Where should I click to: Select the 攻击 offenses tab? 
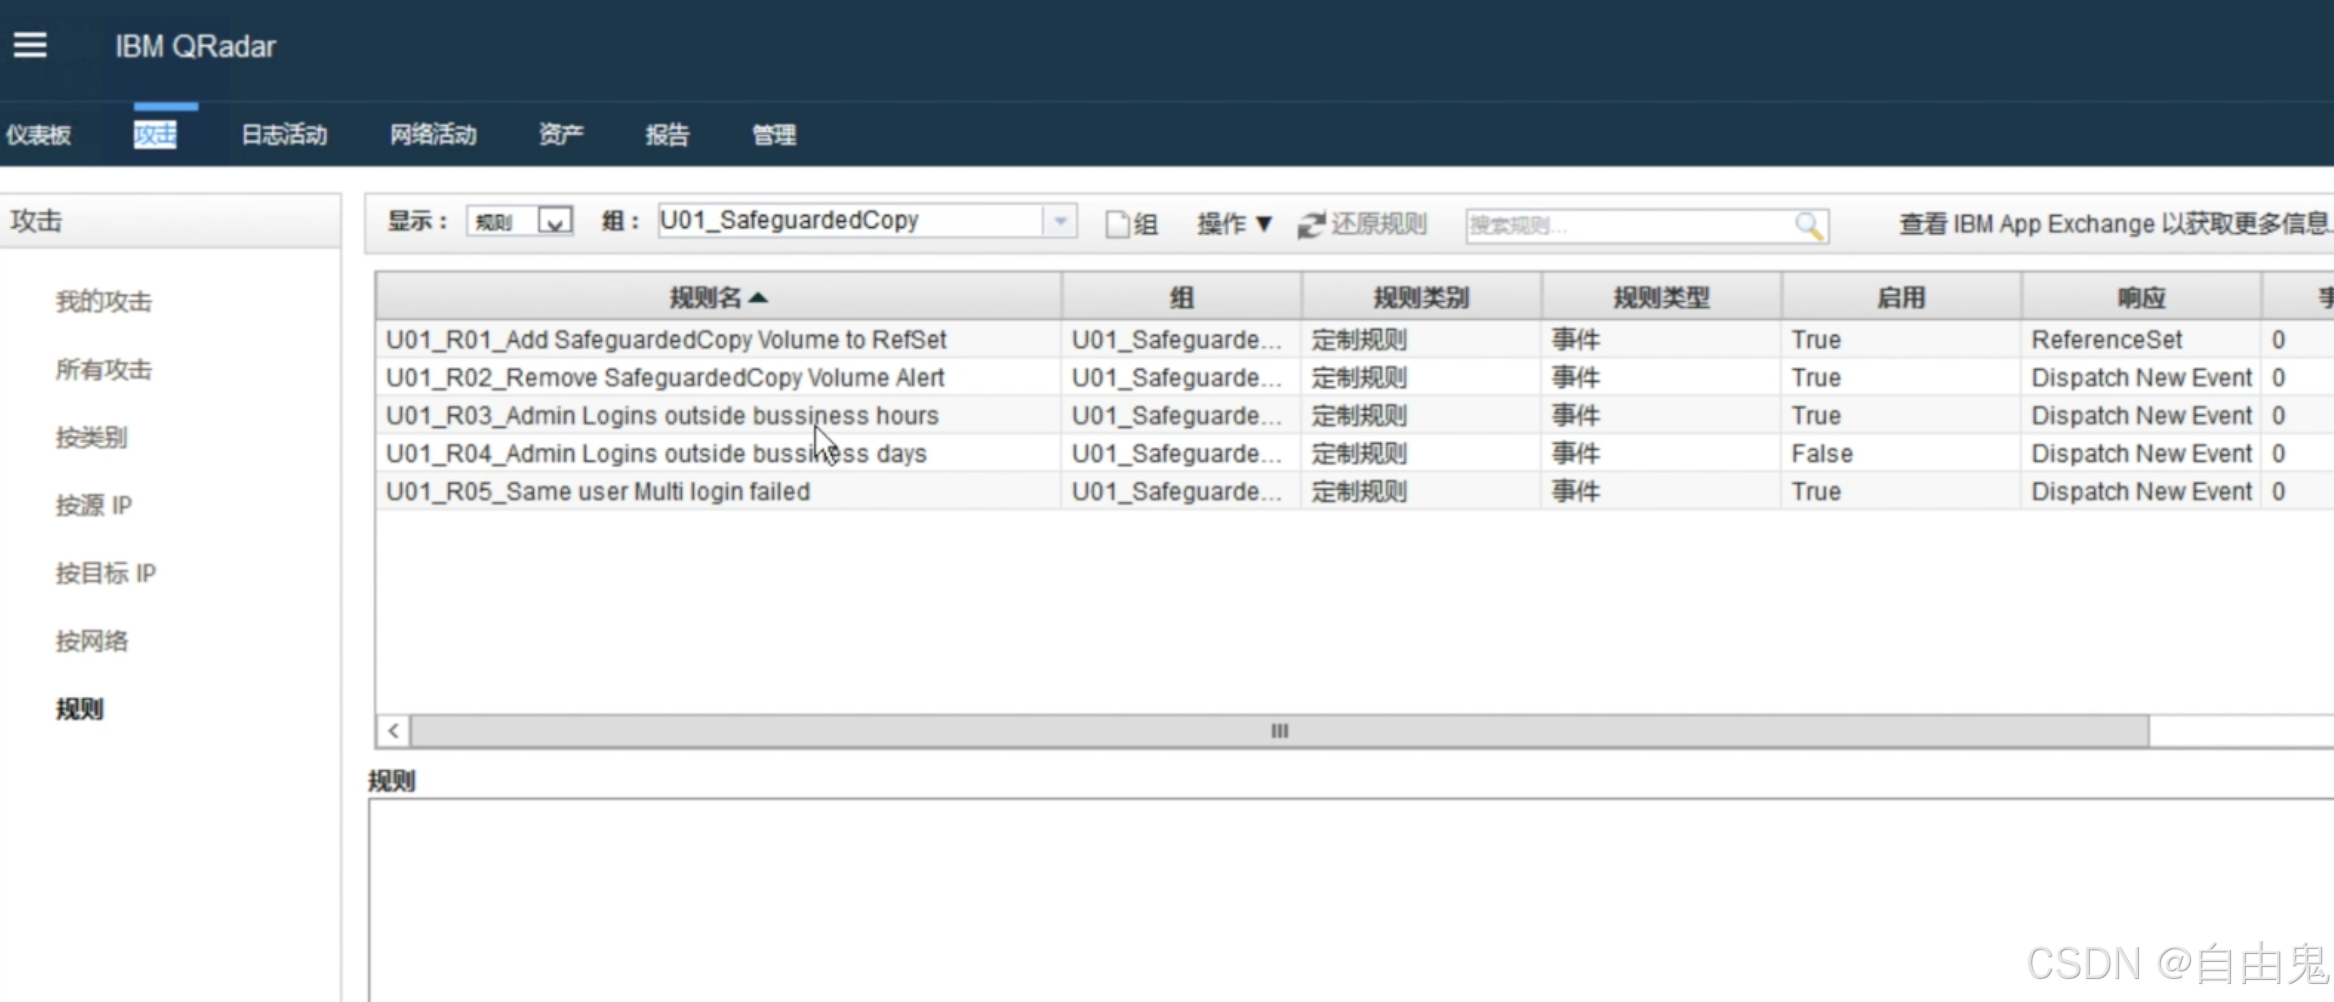tap(155, 135)
